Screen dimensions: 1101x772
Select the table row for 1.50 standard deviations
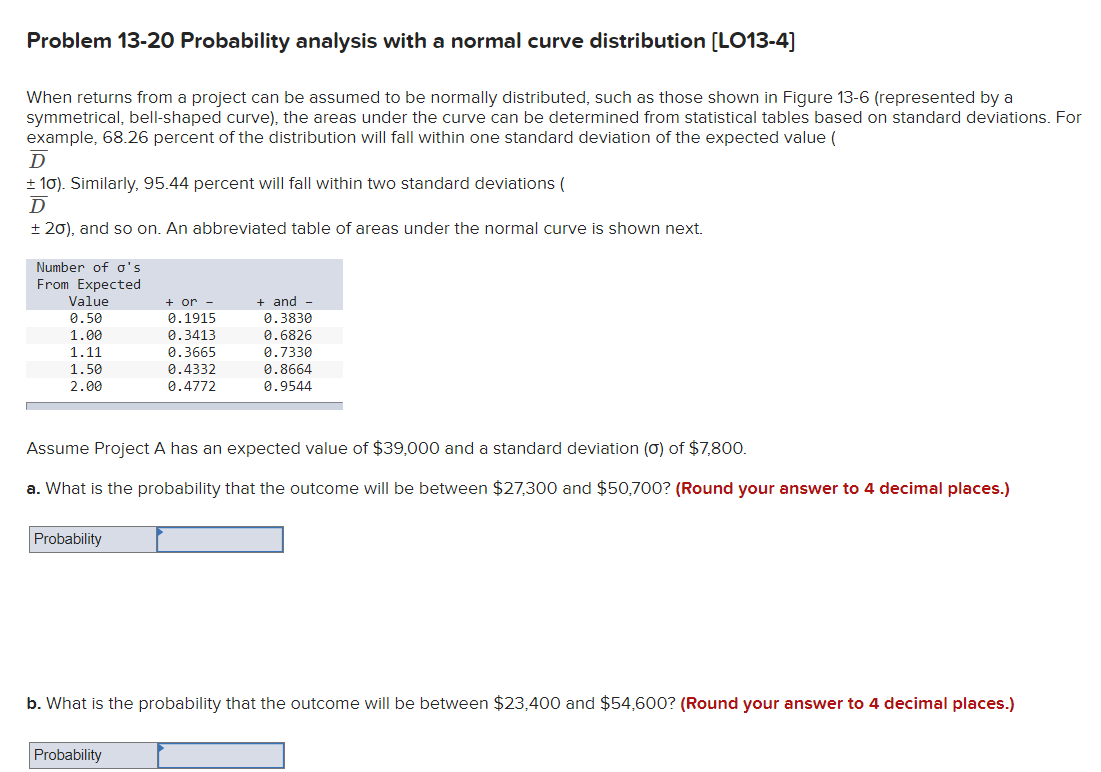coord(183,369)
